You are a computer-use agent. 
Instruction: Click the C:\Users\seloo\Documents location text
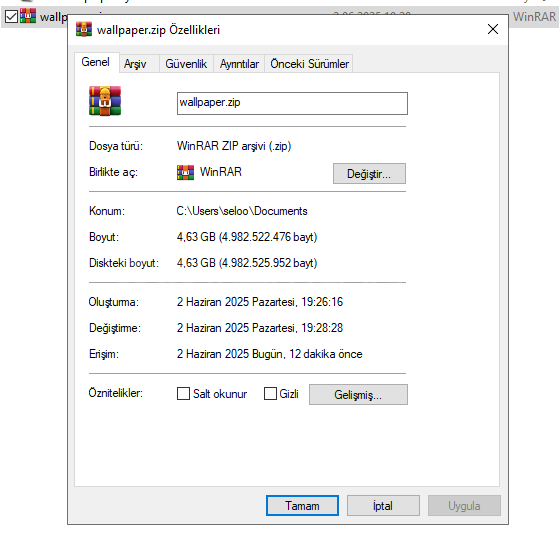pyautogui.click(x=242, y=211)
